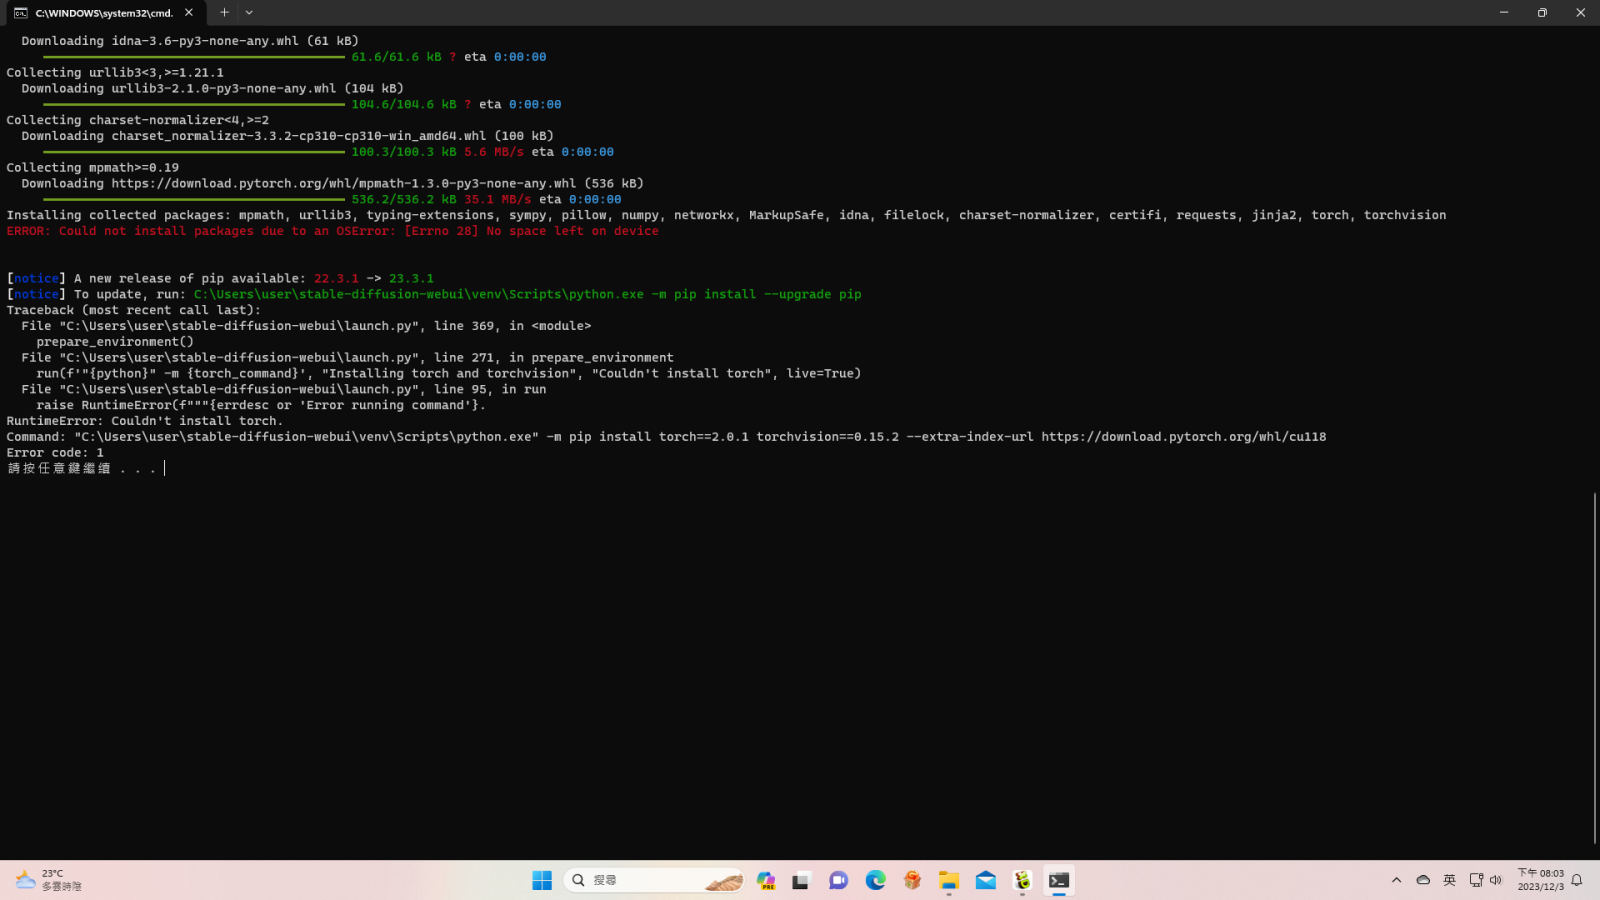Viewport: 1600px width, 900px height.
Task: Open the Mail app
Action: (986, 880)
